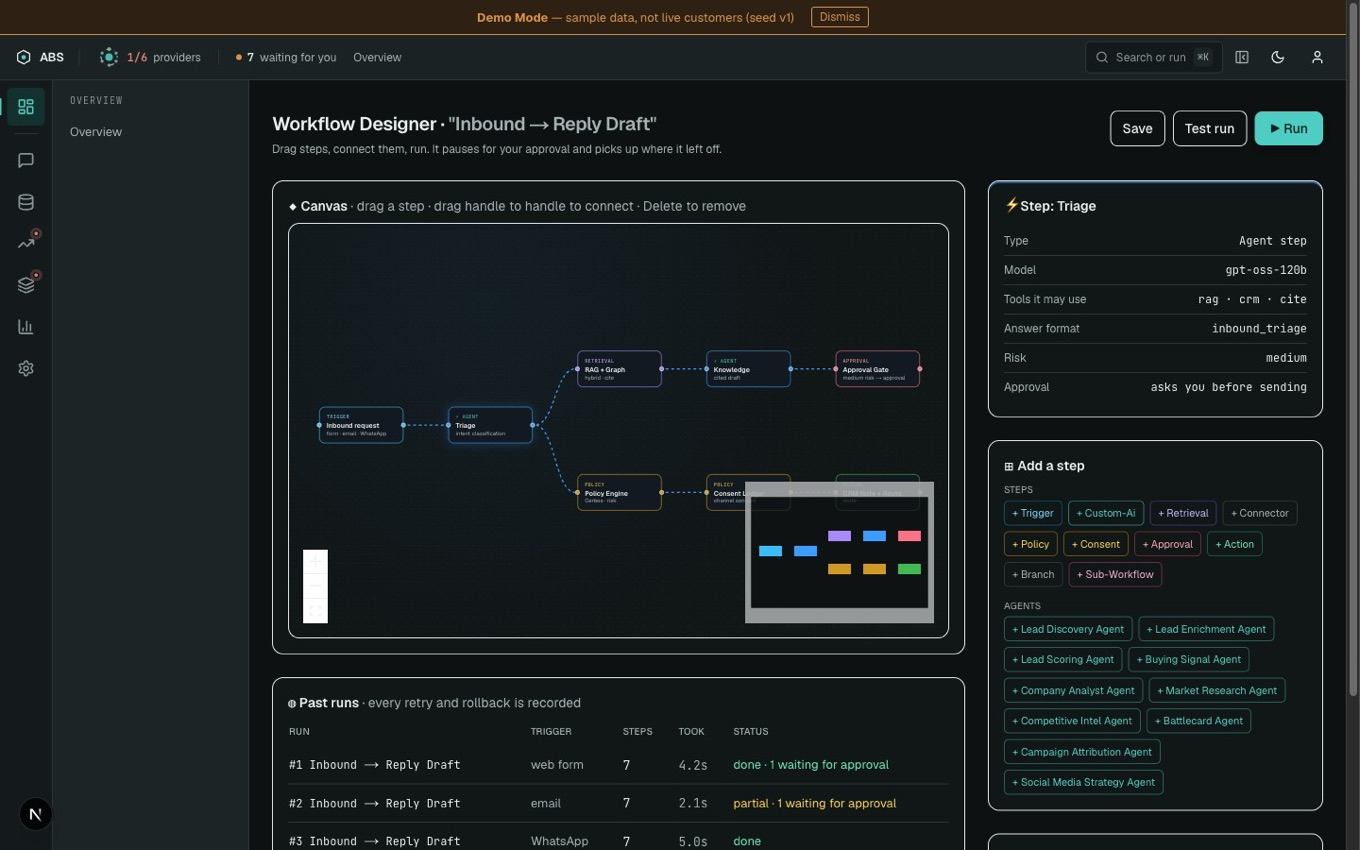Add a Custom-AI step
Screen dimensions: 1360x850
(x=1105, y=513)
